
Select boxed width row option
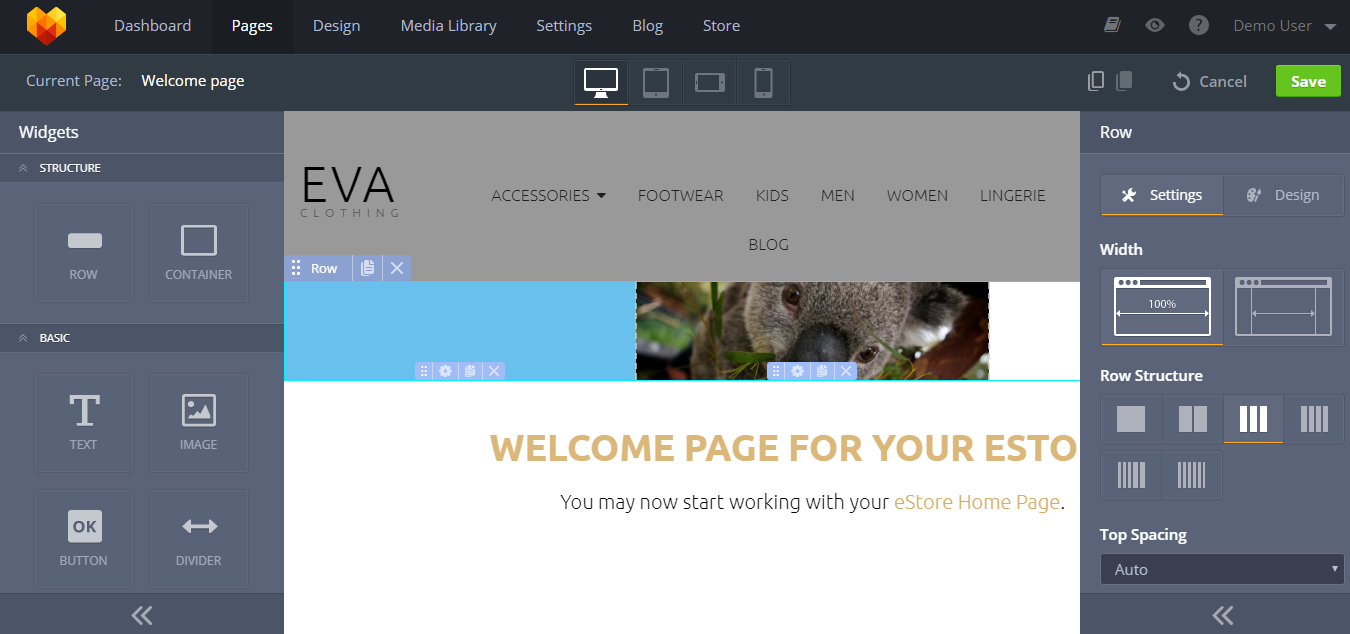[x=1283, y=307]
